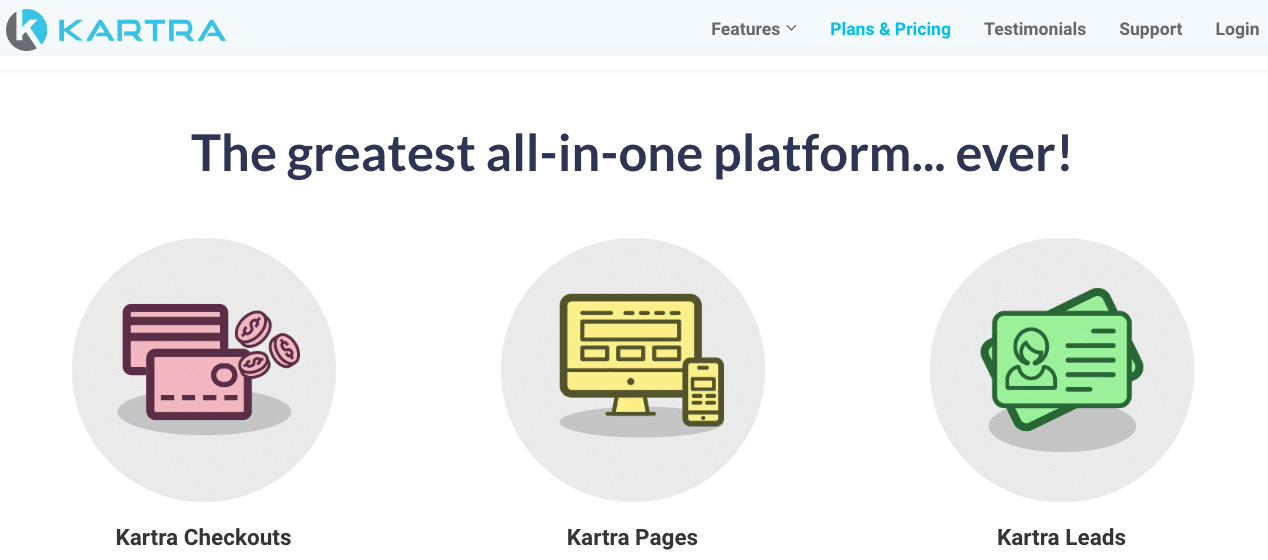Open the Kartra Checkouts credit card icon
The image size is (1268, 560).
coord(204,370)
